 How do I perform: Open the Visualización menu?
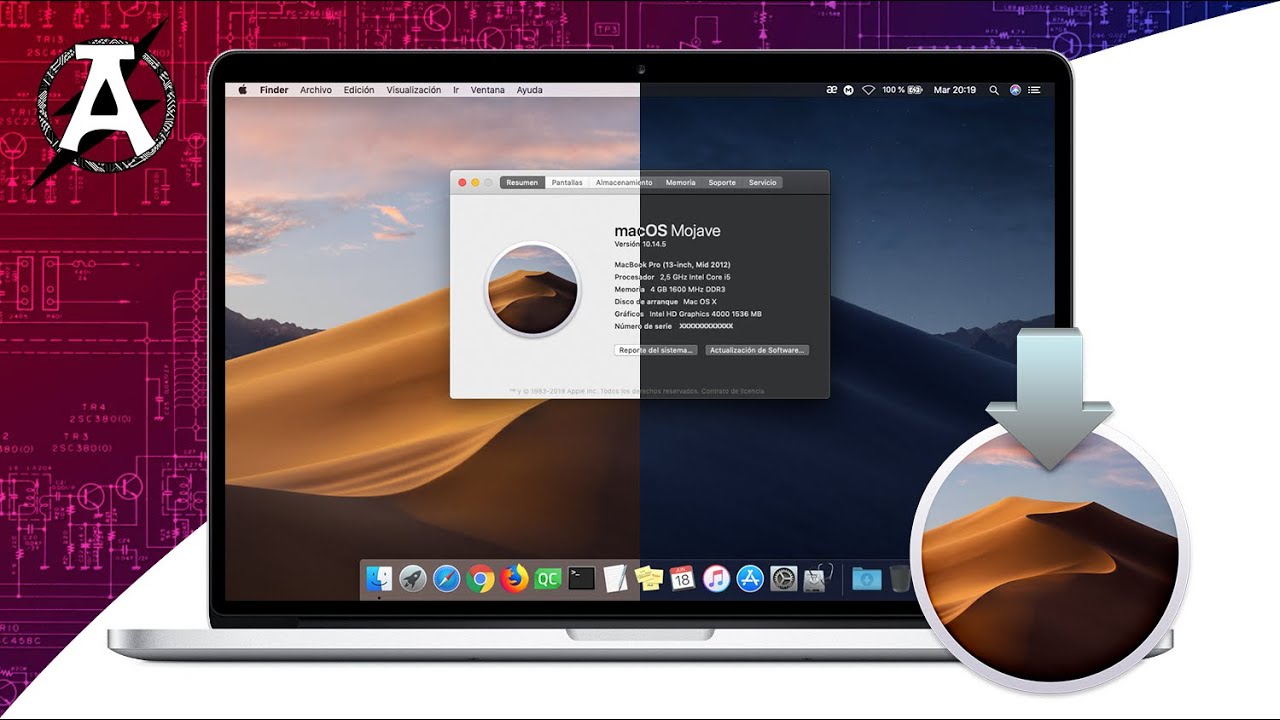[x=414, y=90]
